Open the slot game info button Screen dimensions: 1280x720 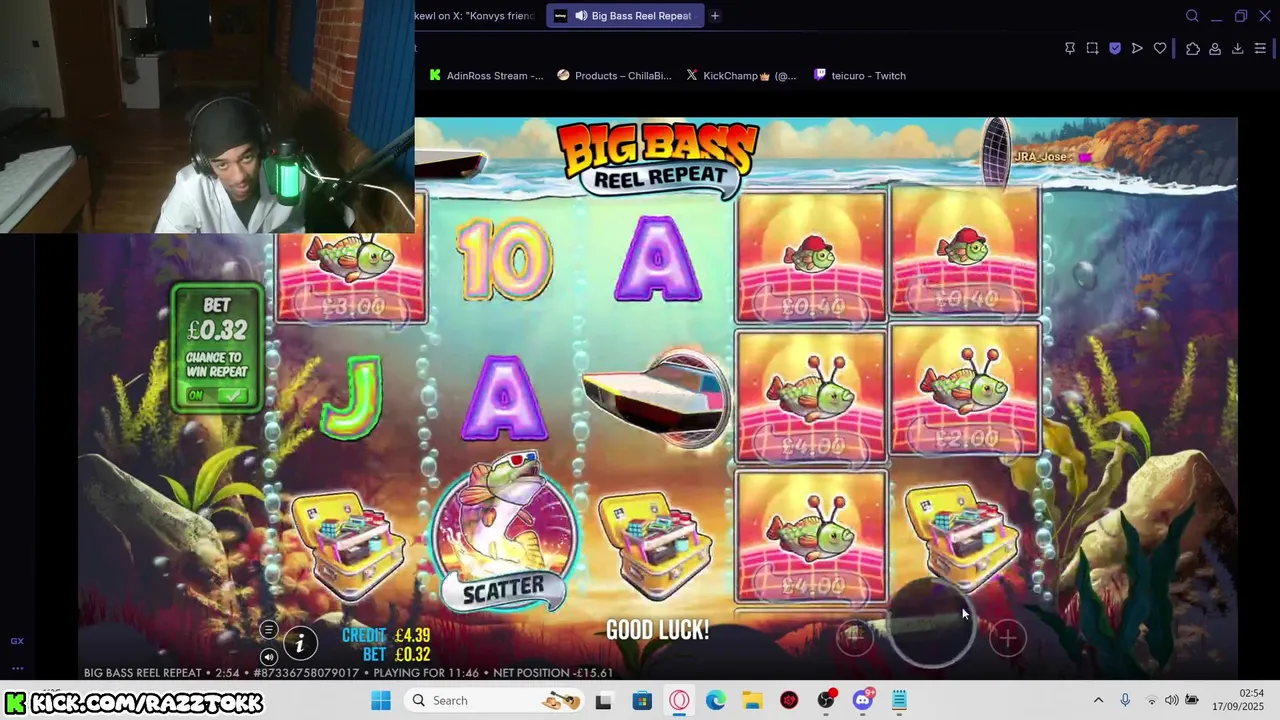300,643
